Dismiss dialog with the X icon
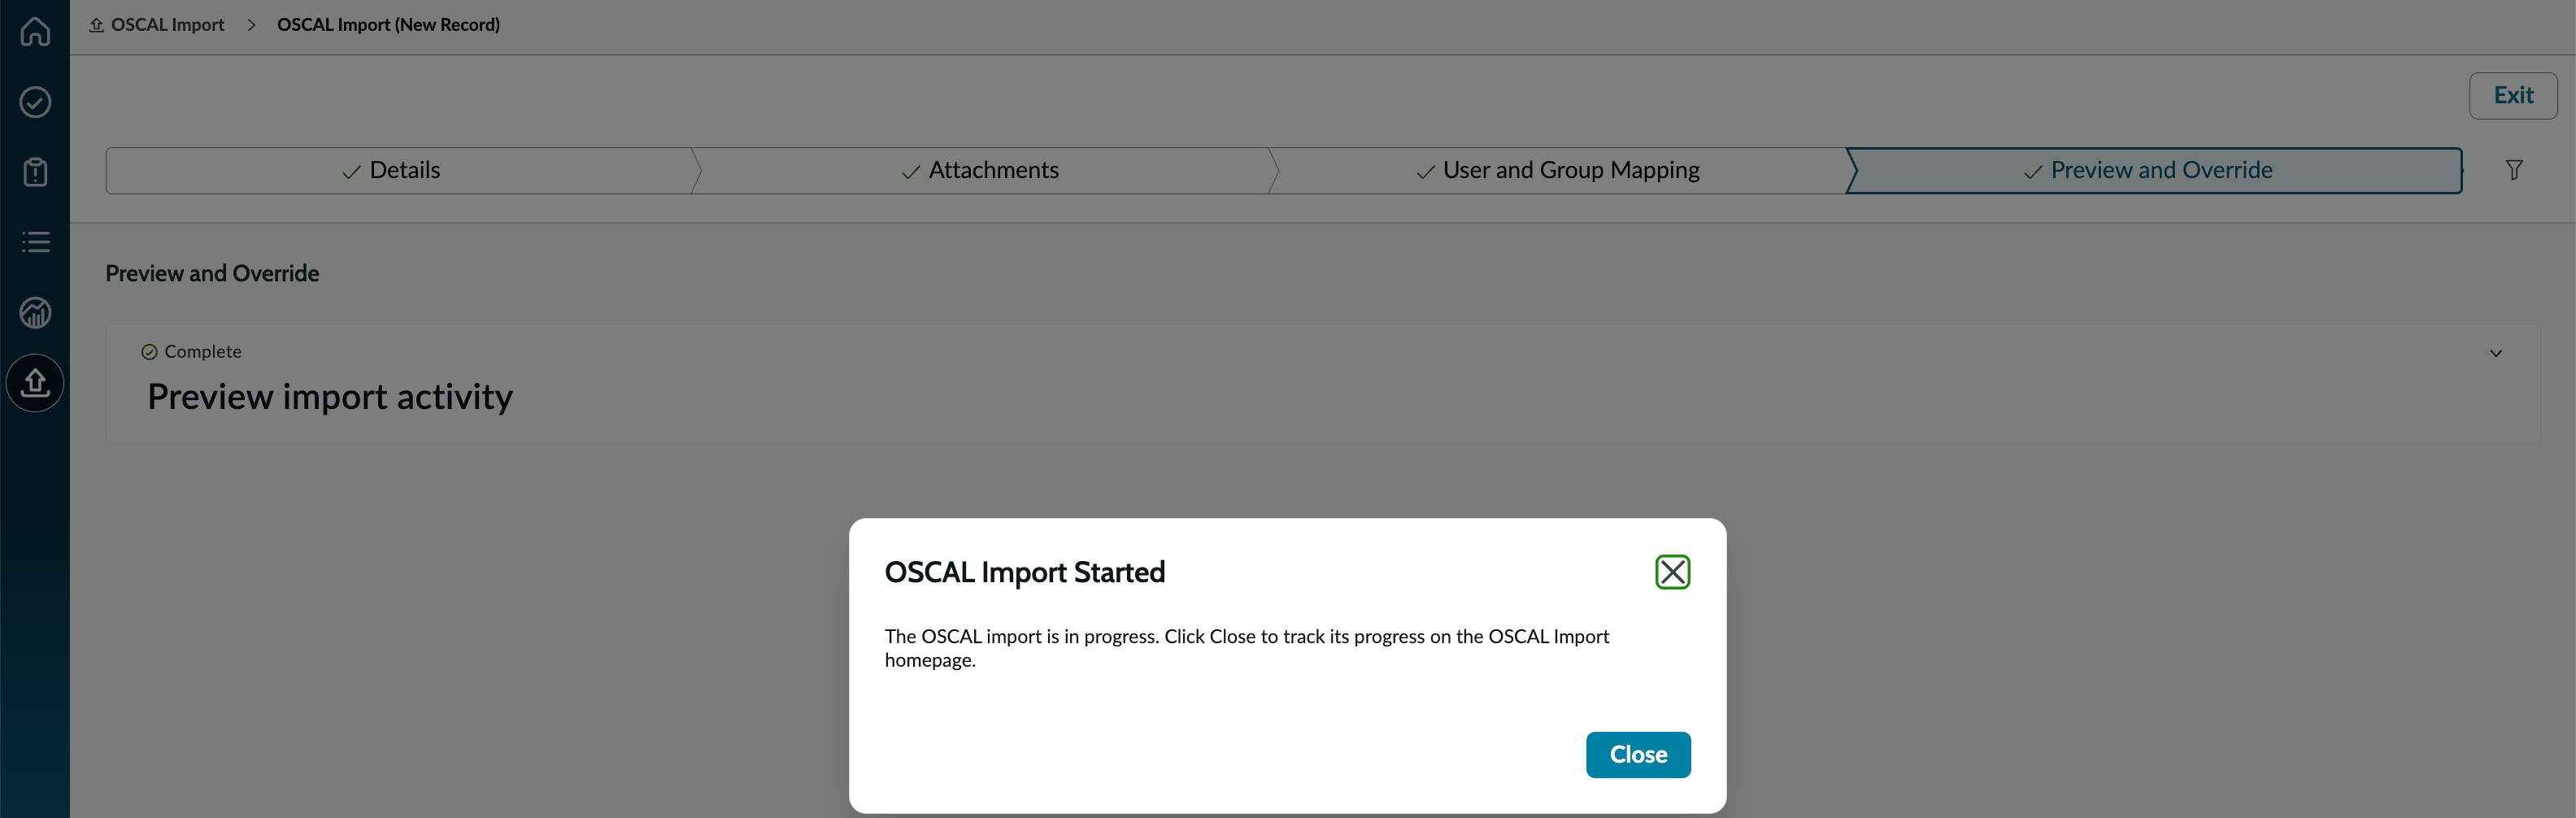Screen dimensions: 2576x818 point(1672,572)
